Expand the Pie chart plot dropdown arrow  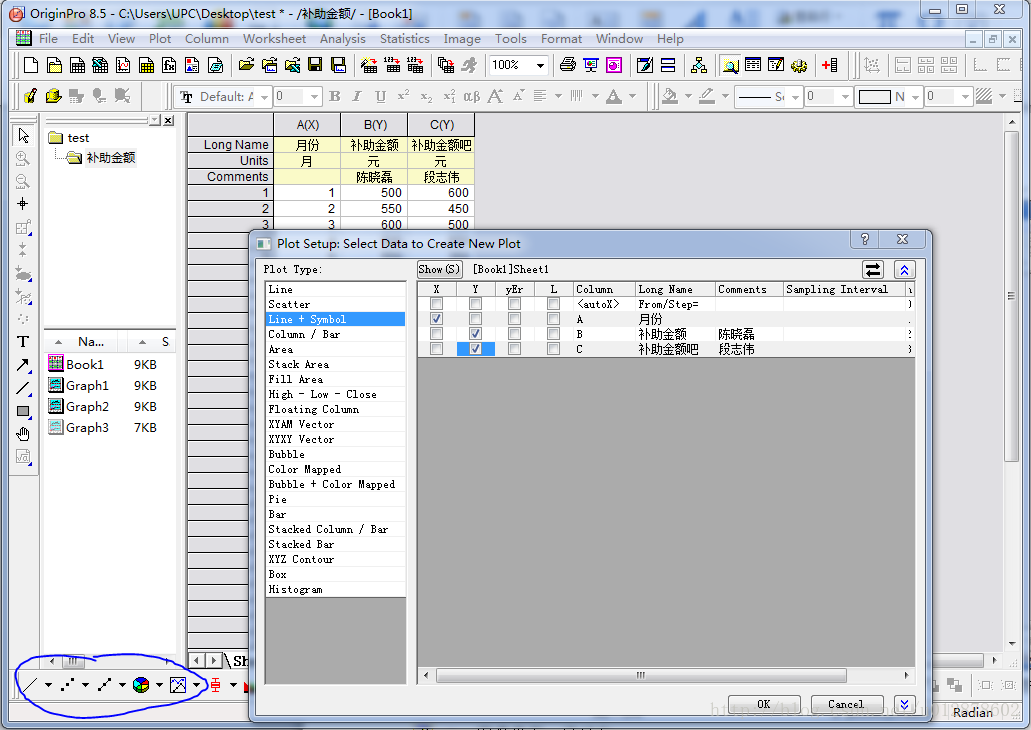tap(159, 685)
